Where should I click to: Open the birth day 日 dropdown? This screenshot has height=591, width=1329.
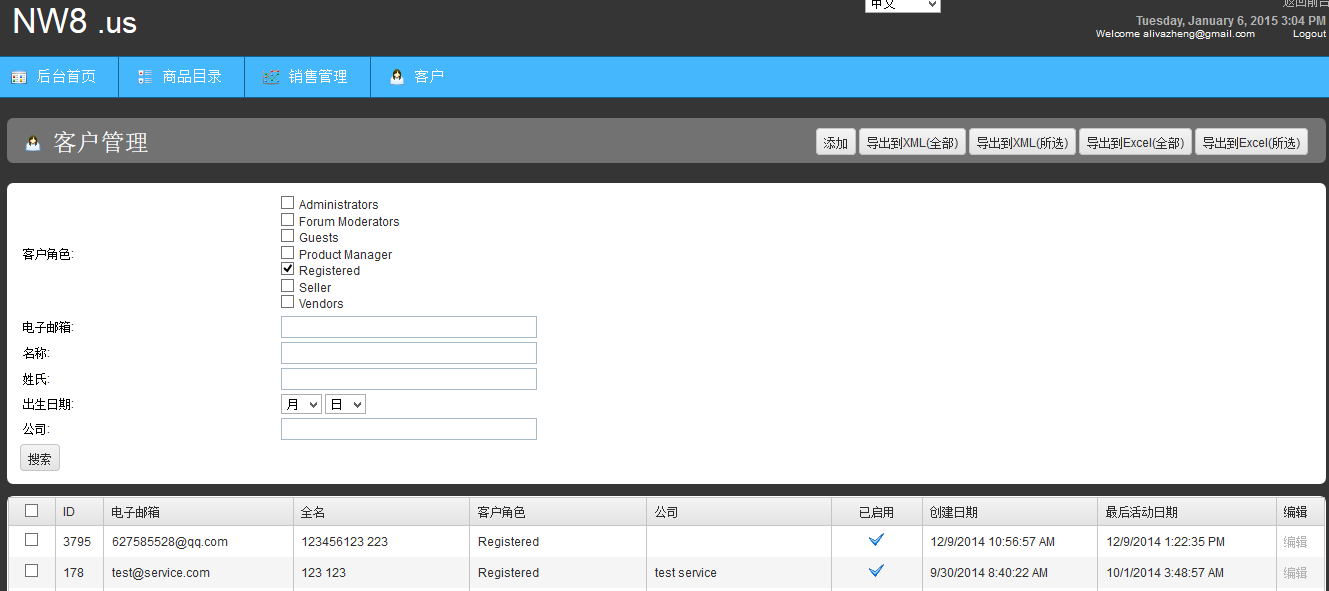click(345, 404)
